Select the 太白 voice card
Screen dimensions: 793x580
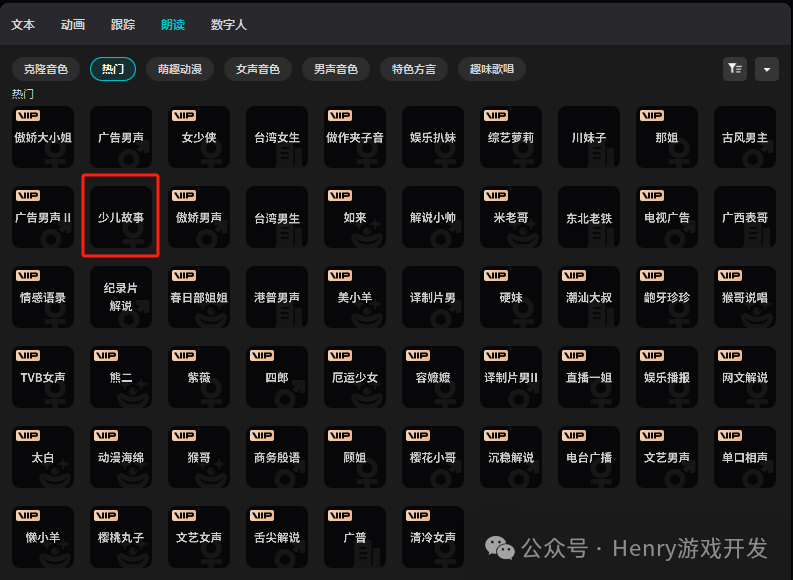[x=43, y=457]
